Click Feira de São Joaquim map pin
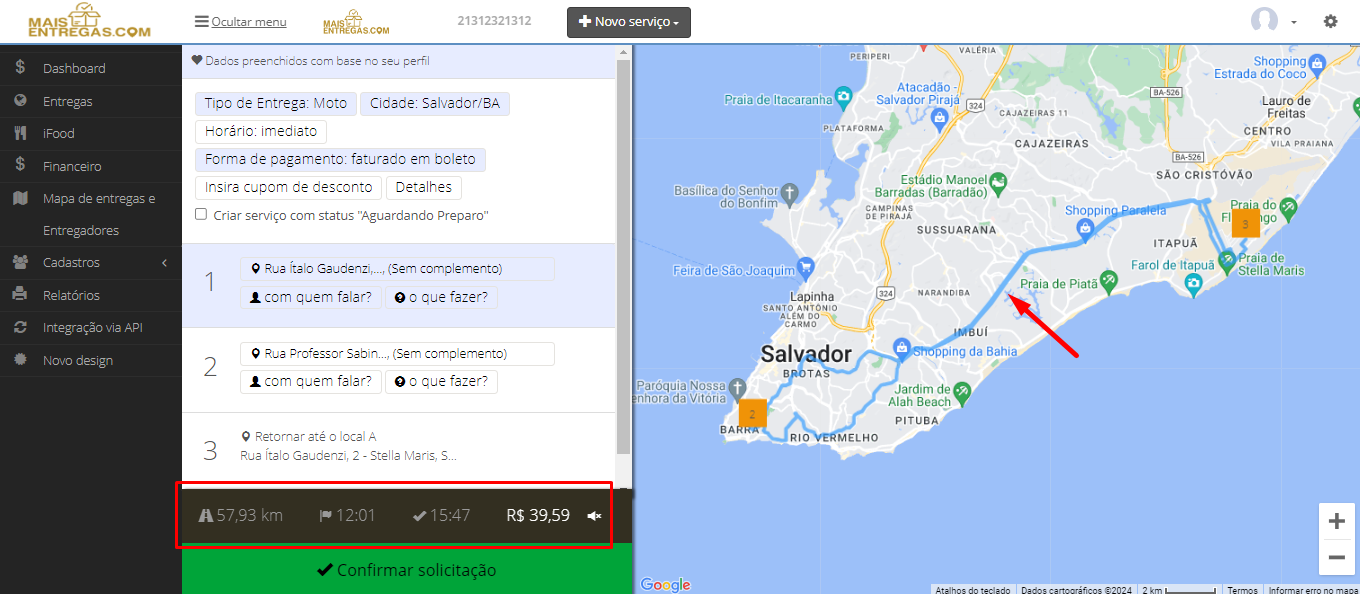 click(807, 267)
